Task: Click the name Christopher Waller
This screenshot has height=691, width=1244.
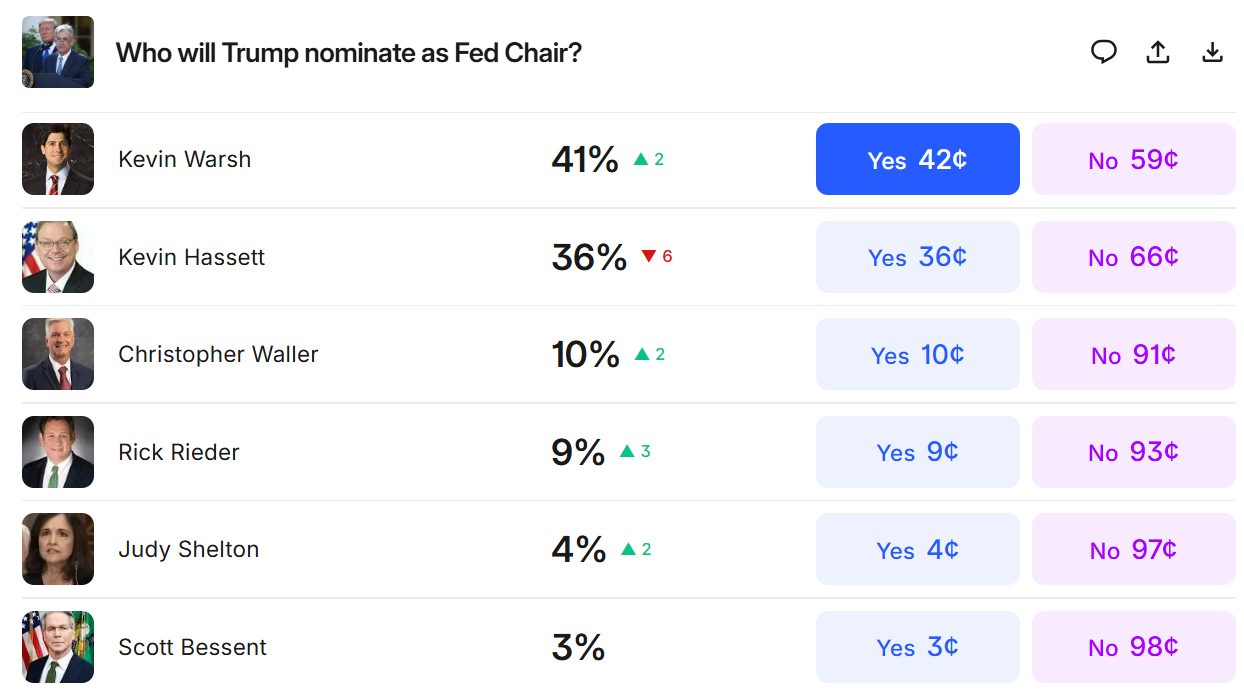Action: [218, 353]
